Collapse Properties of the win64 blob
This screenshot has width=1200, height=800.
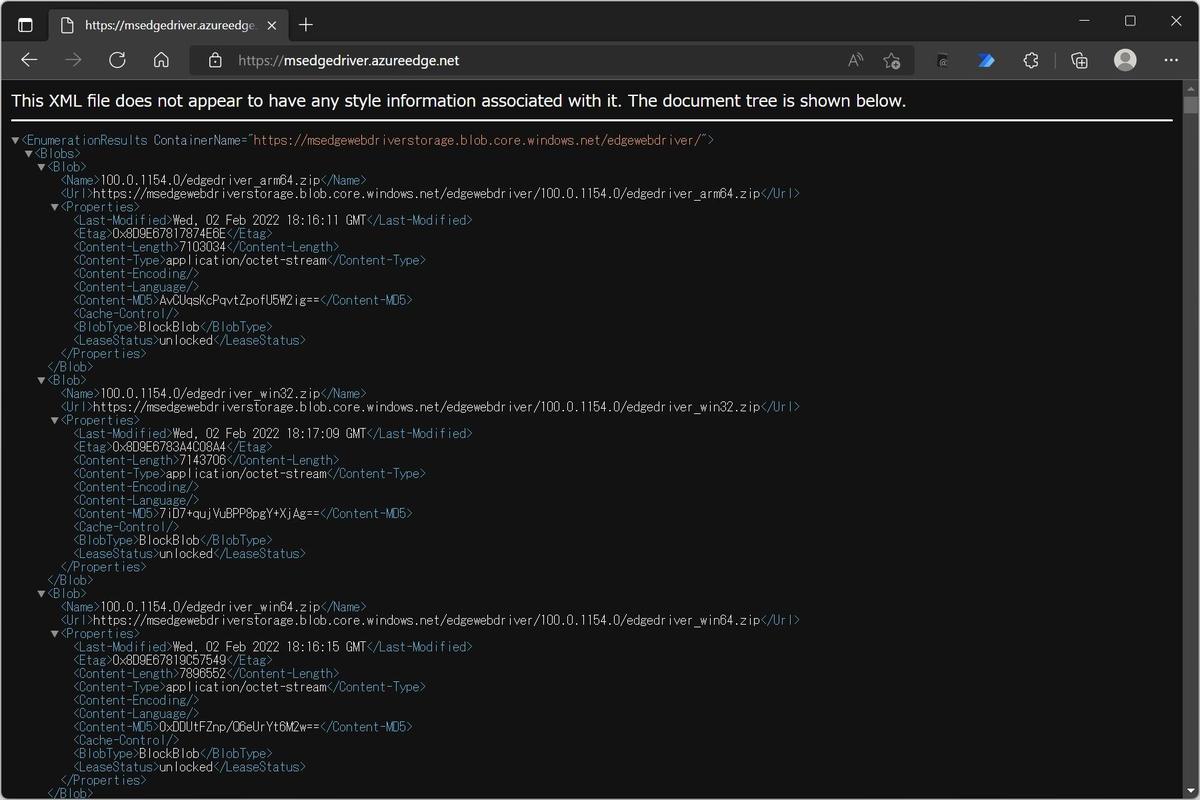pyautogui.click(x=54, y=633)
